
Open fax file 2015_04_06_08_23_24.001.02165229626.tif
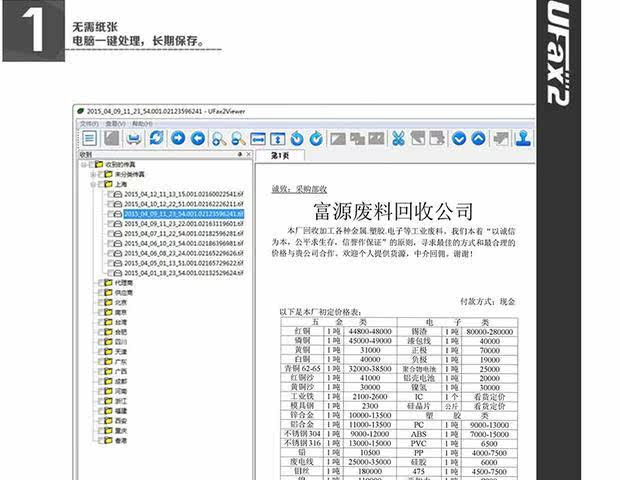(x=184, y=253)
